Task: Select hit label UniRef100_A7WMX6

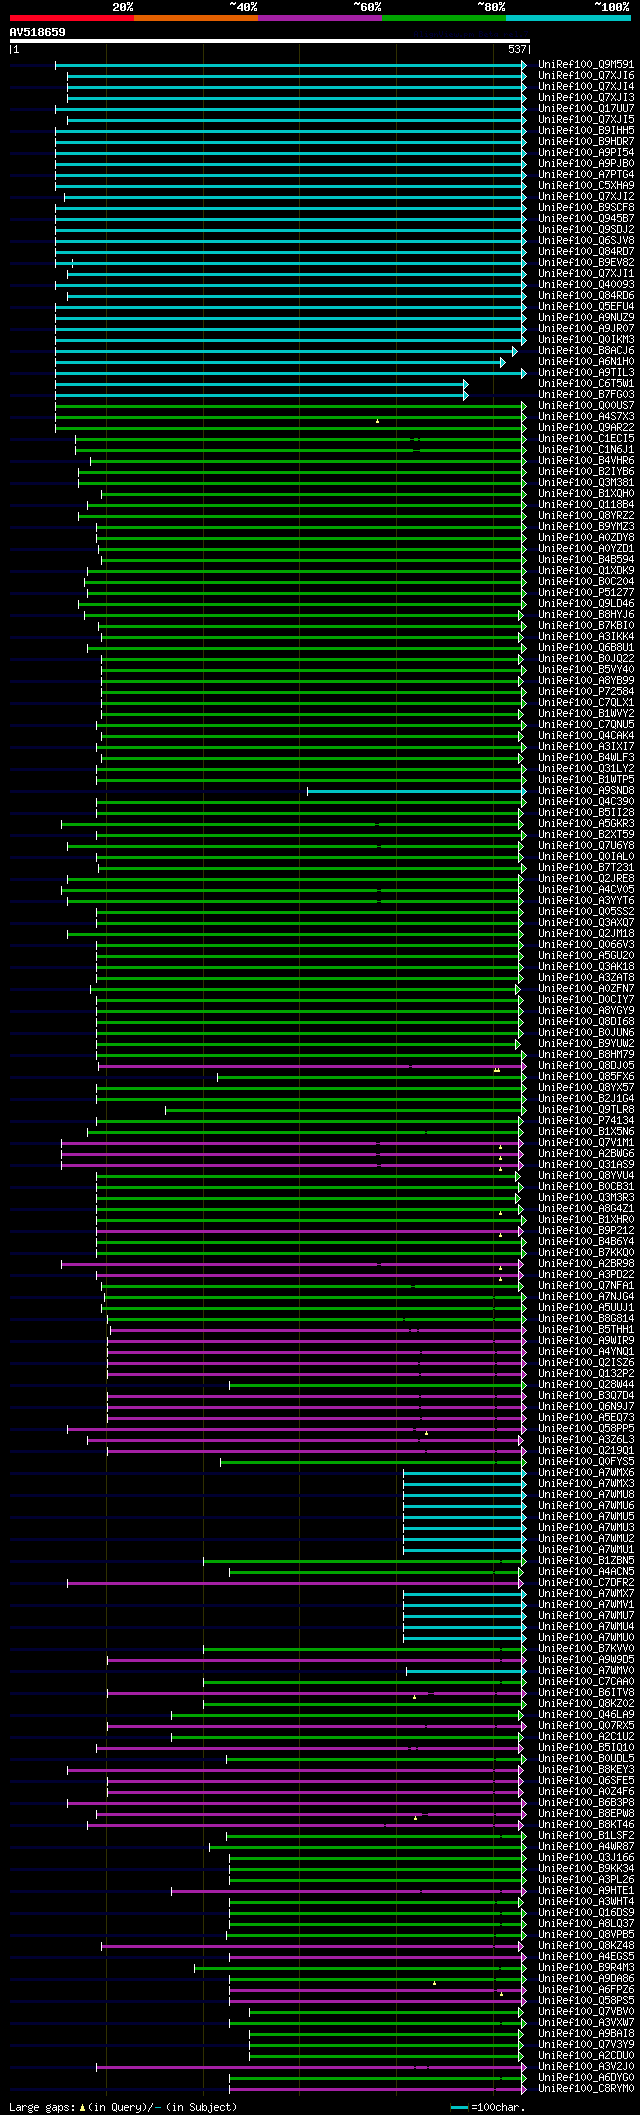Action: point(586,1472)
